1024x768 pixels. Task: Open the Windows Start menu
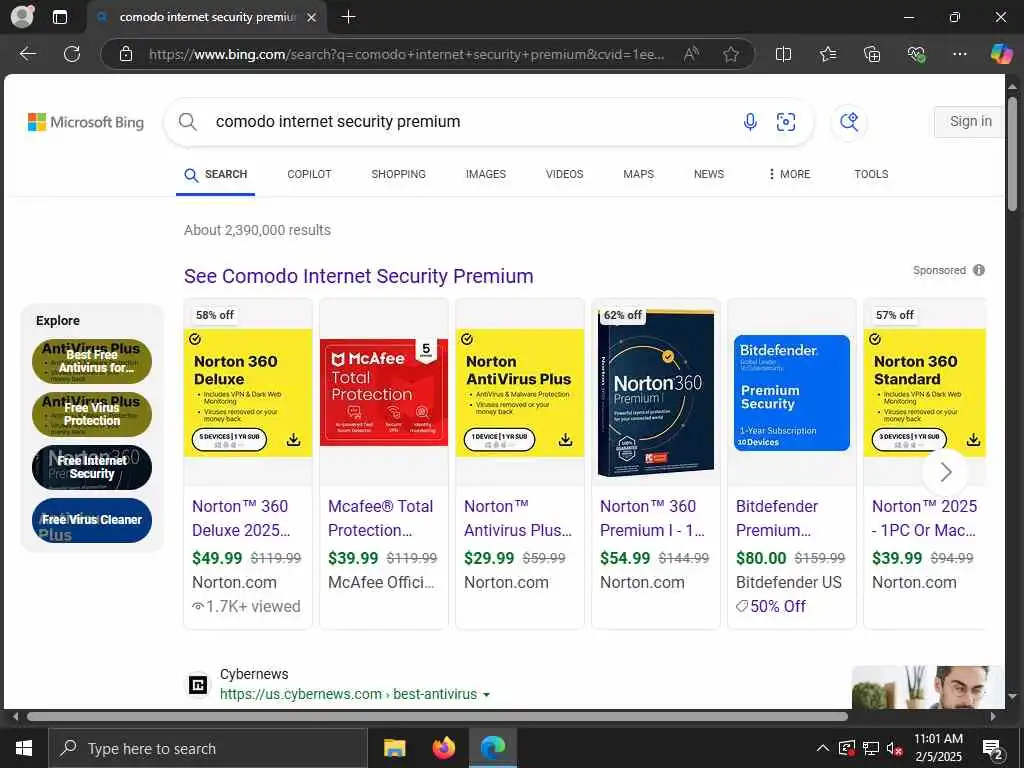click(x=24, y=748)
